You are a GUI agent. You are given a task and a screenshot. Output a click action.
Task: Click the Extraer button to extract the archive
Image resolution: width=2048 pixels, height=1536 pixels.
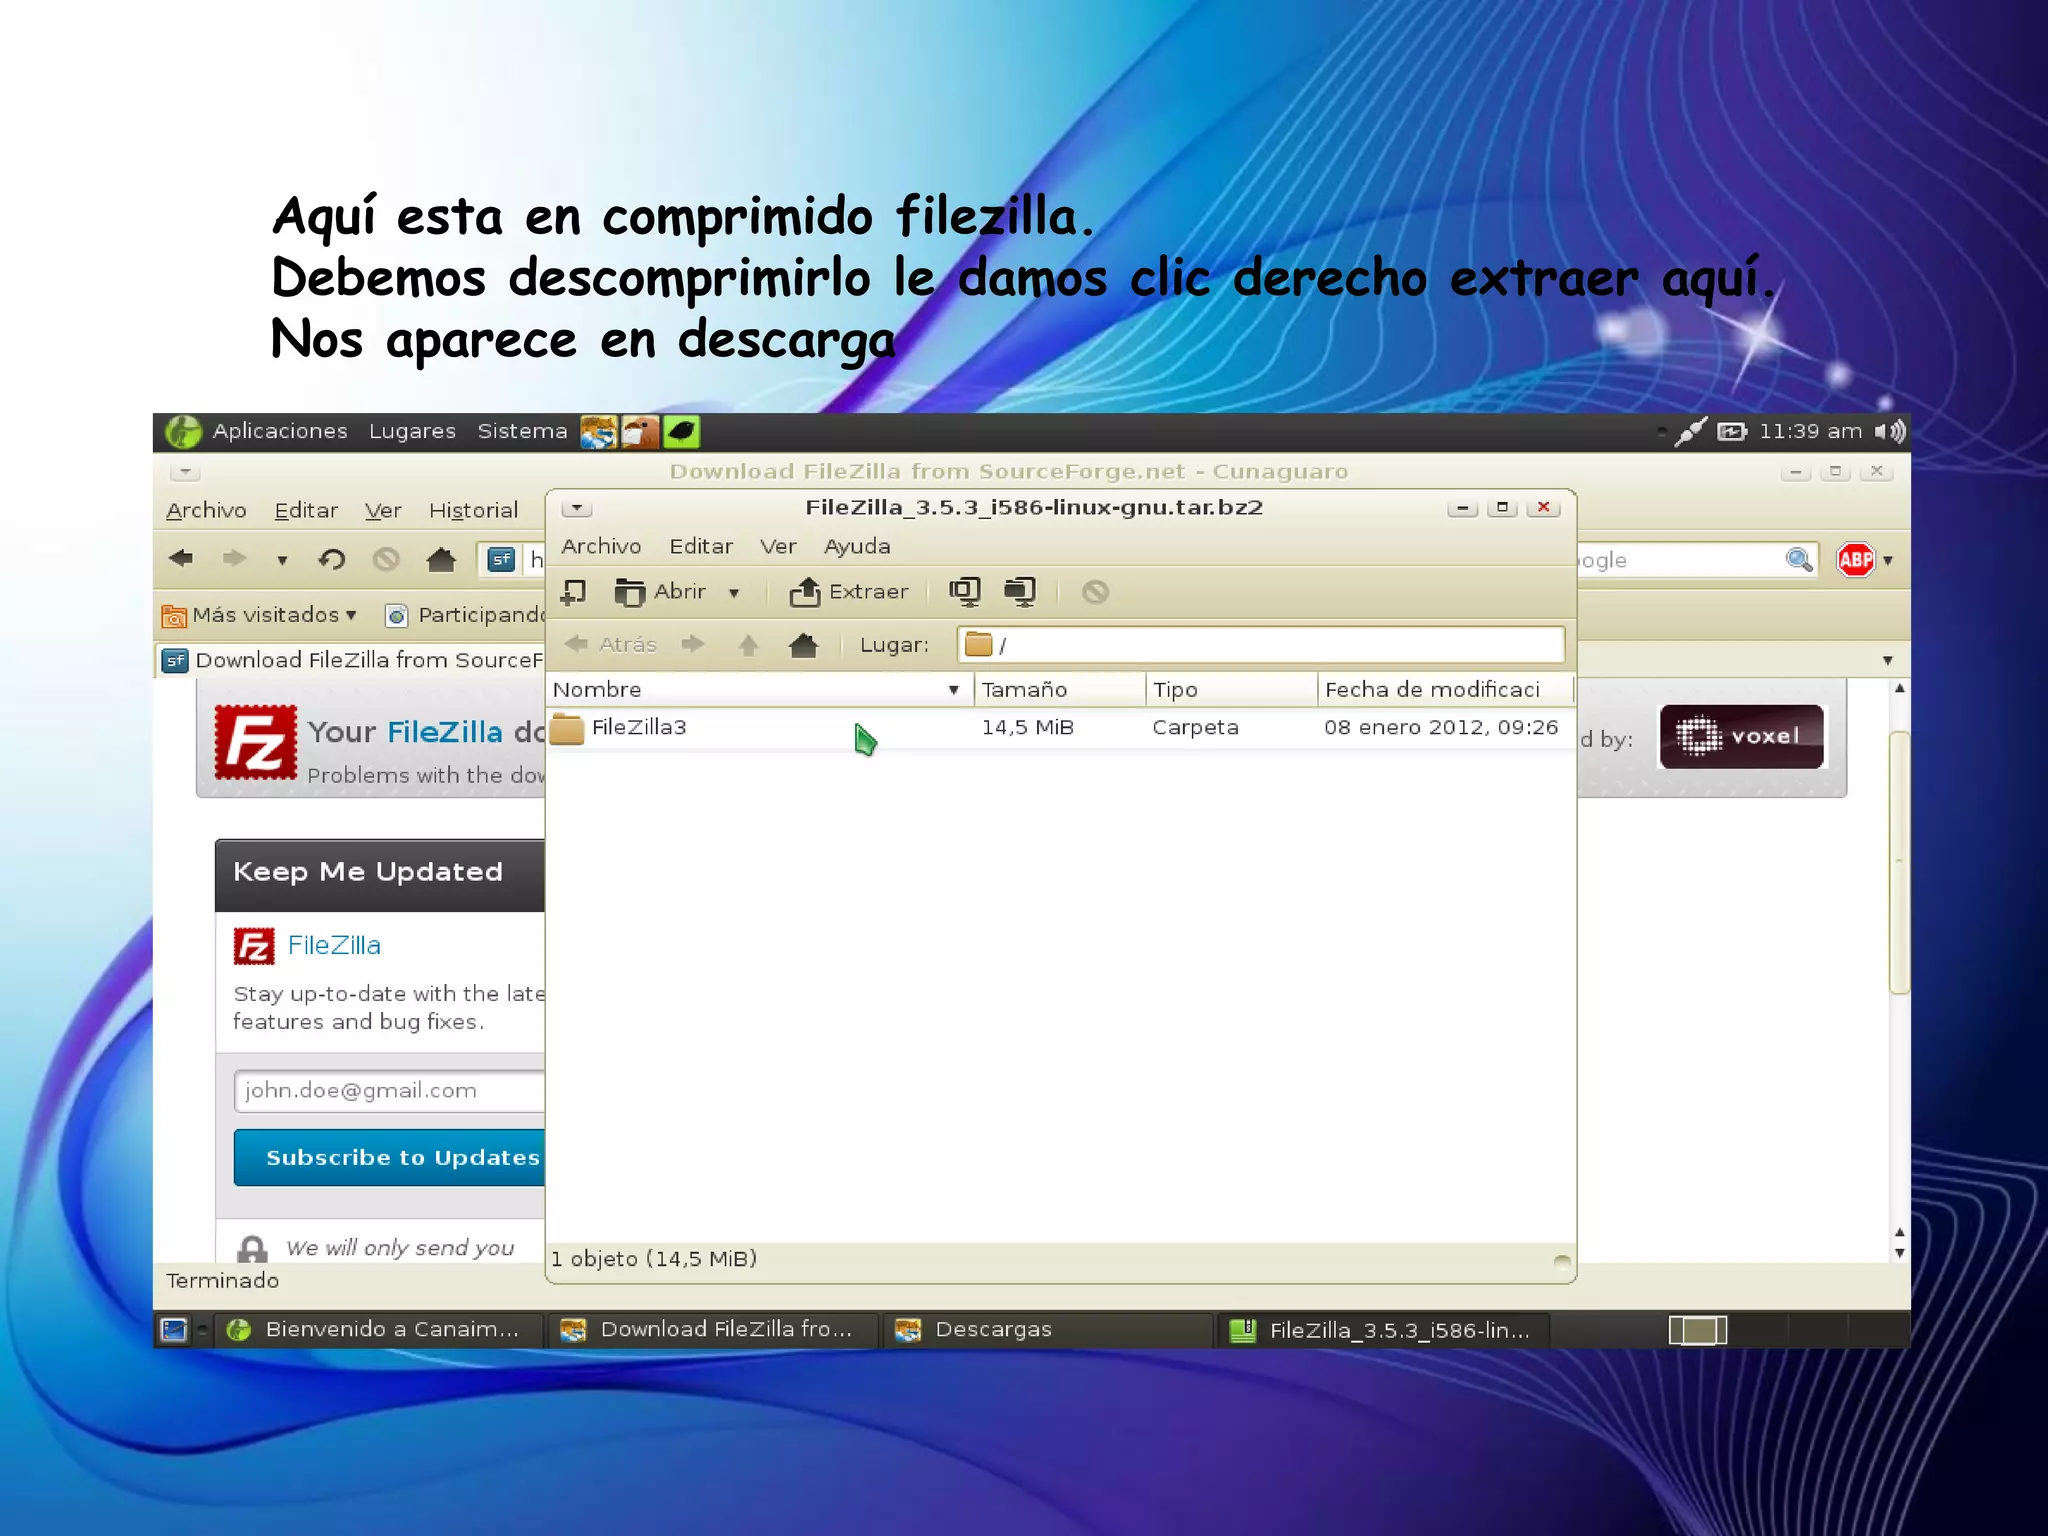849,592
